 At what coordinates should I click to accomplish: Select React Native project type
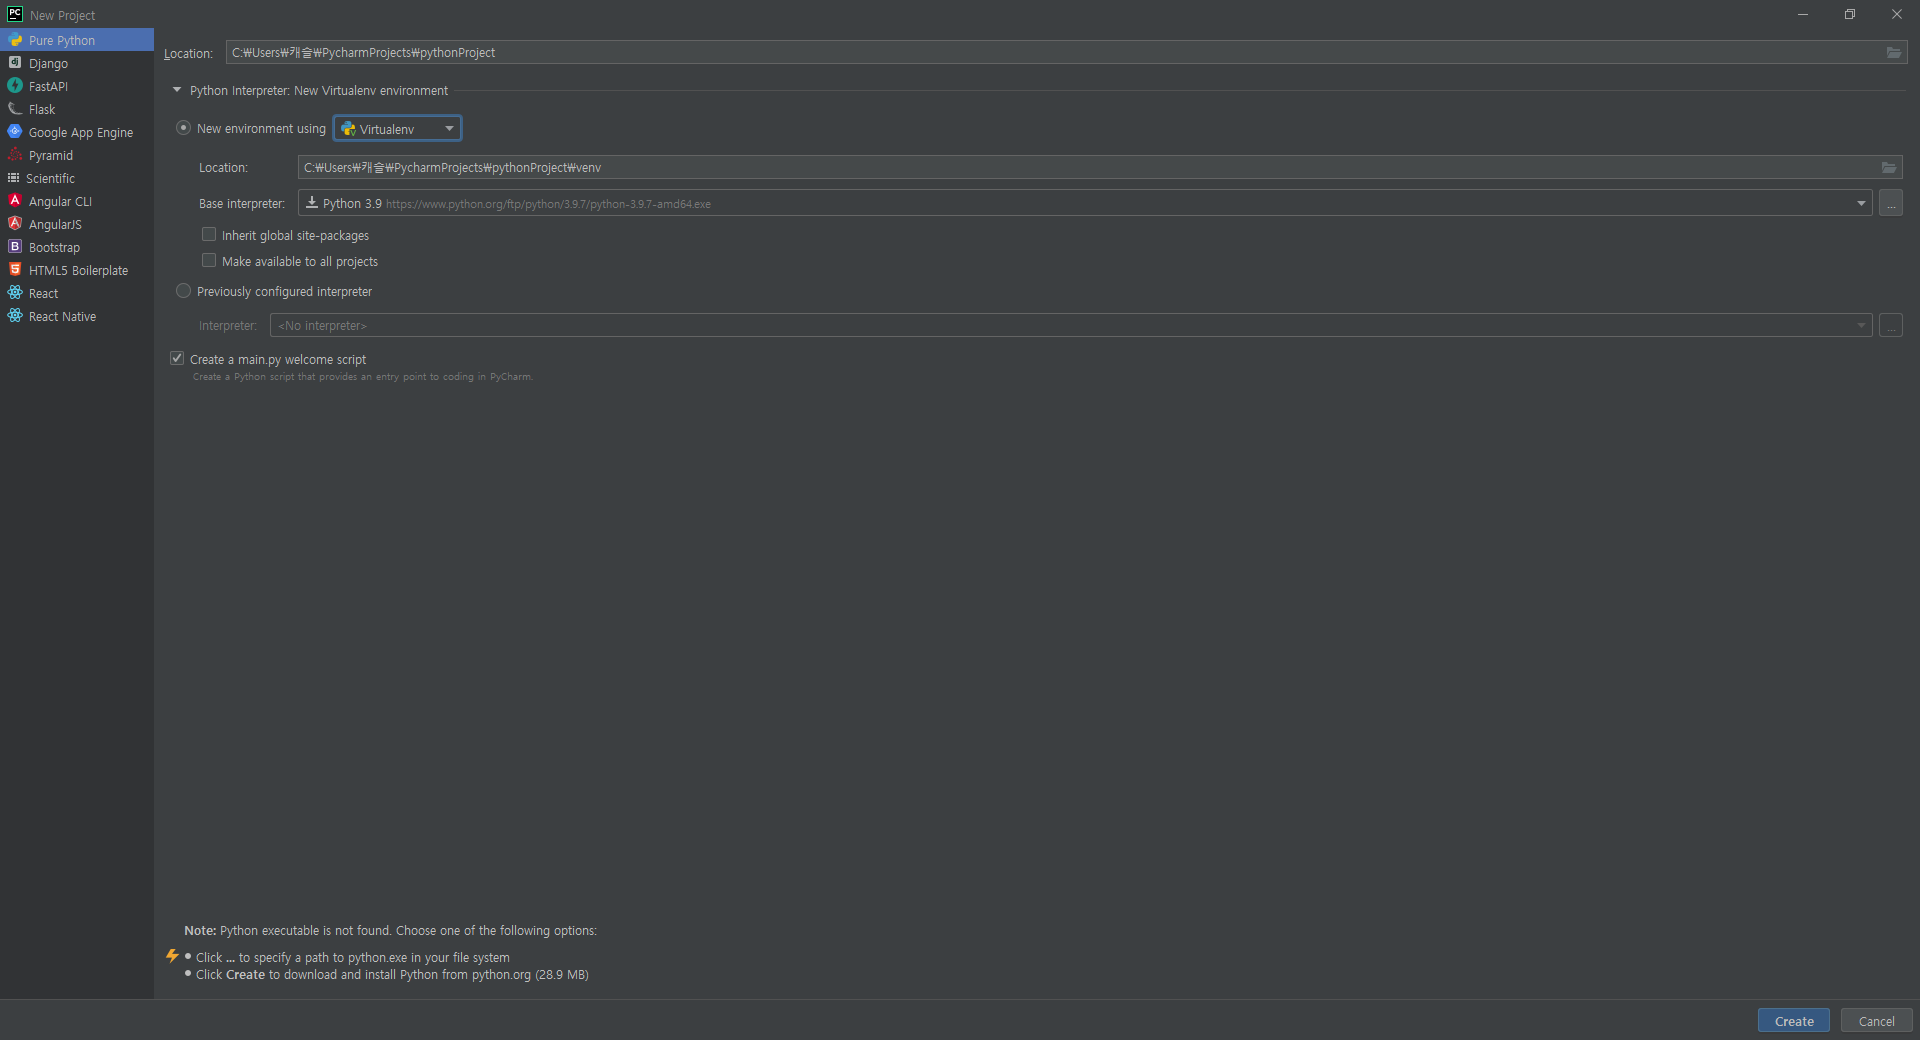pyautogui.click(x=77, y=316)
